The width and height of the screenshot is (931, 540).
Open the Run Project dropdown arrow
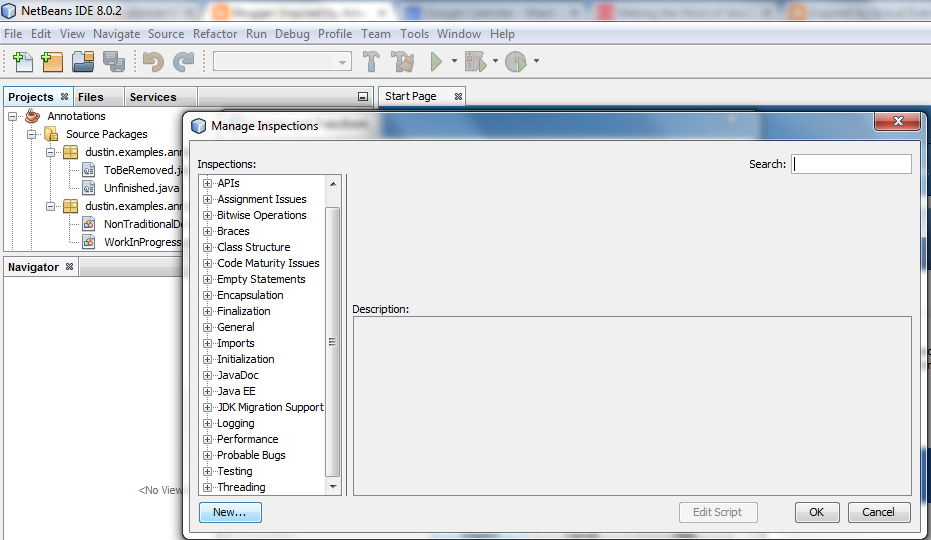(x=454, y=61)
